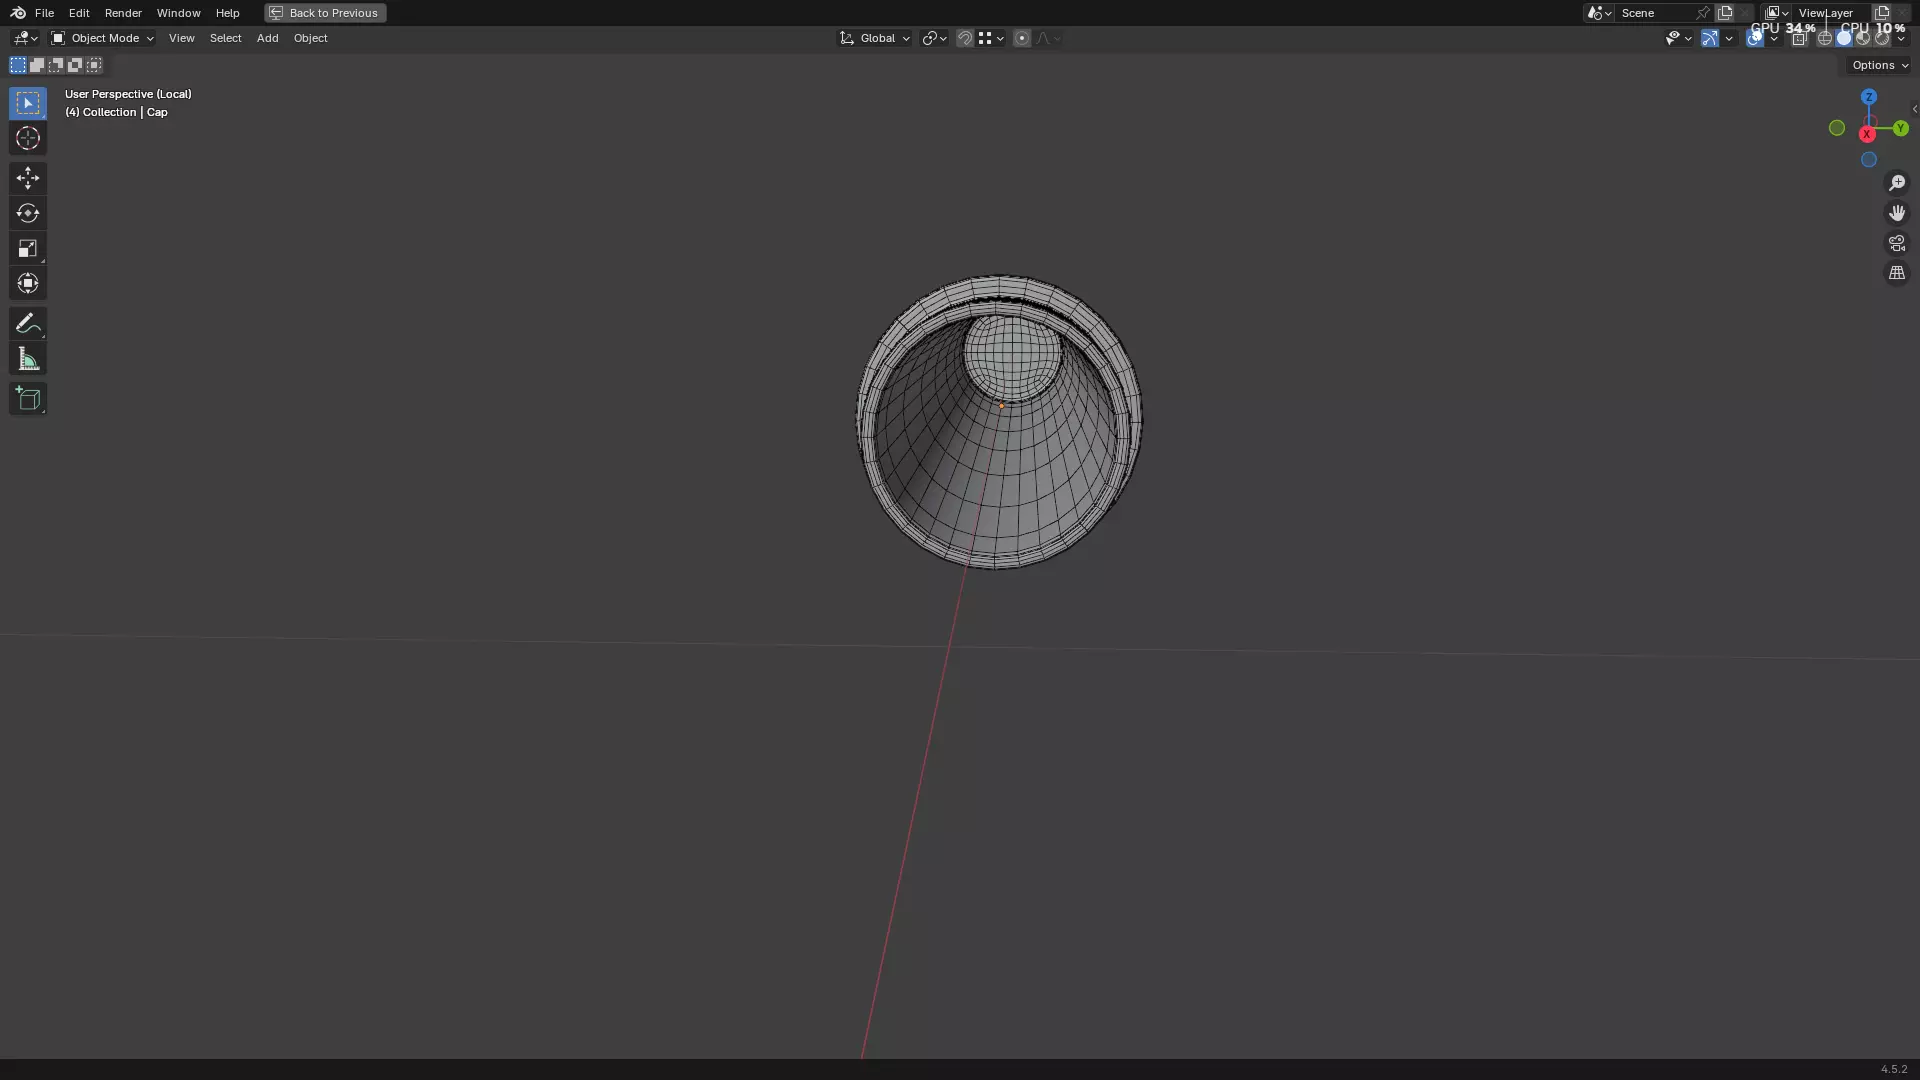Image resolution: width=1920 pixels, height=1080 pixels.
Task: Toggle snapping magnet on
Action: click(964, 38)
